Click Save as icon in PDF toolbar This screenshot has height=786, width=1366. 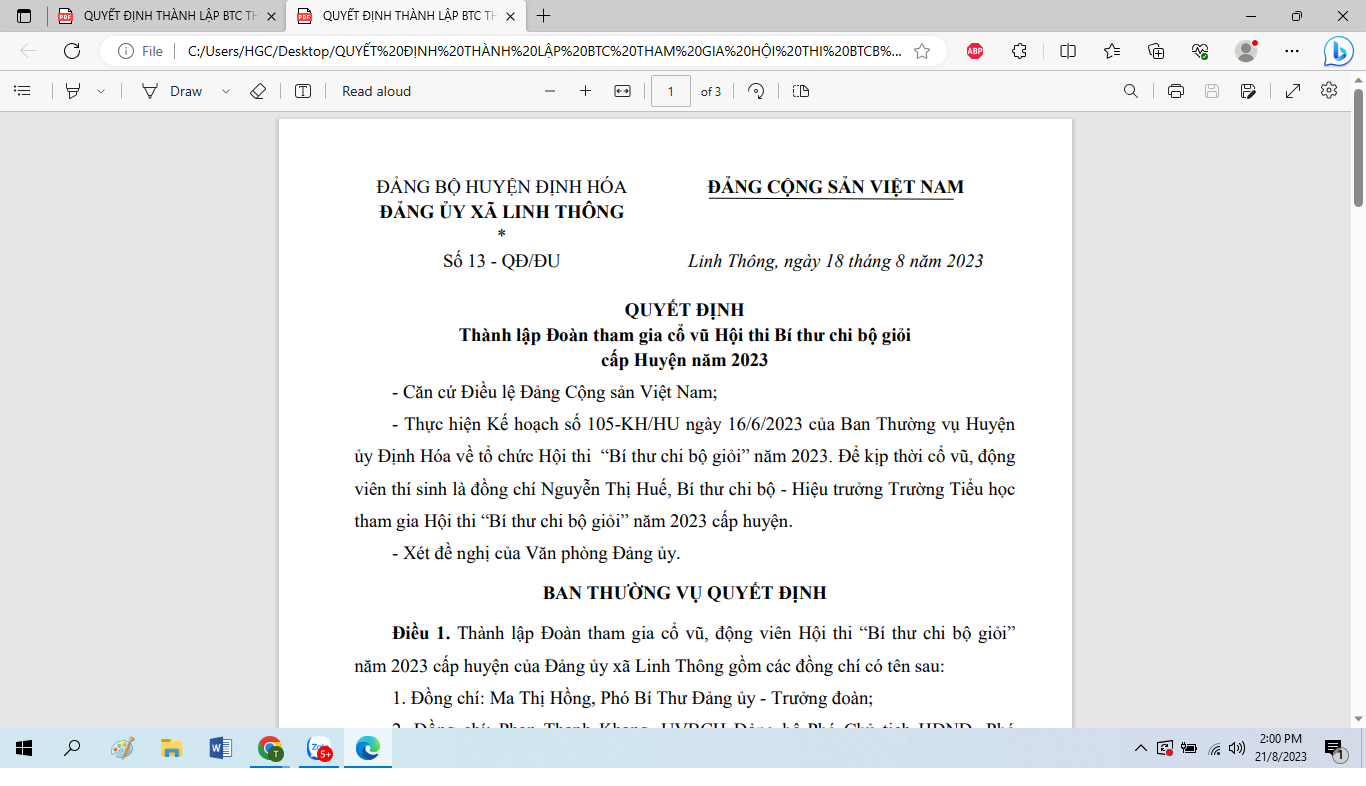pyautogui.click(x=1248, y=91)
